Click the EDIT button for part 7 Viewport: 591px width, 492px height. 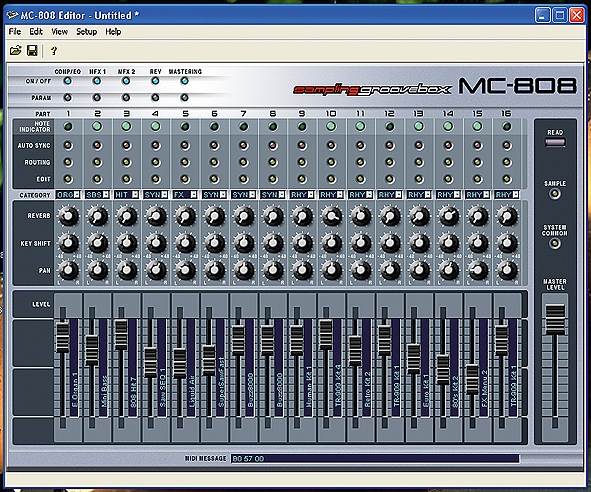[x=243, y=179]
